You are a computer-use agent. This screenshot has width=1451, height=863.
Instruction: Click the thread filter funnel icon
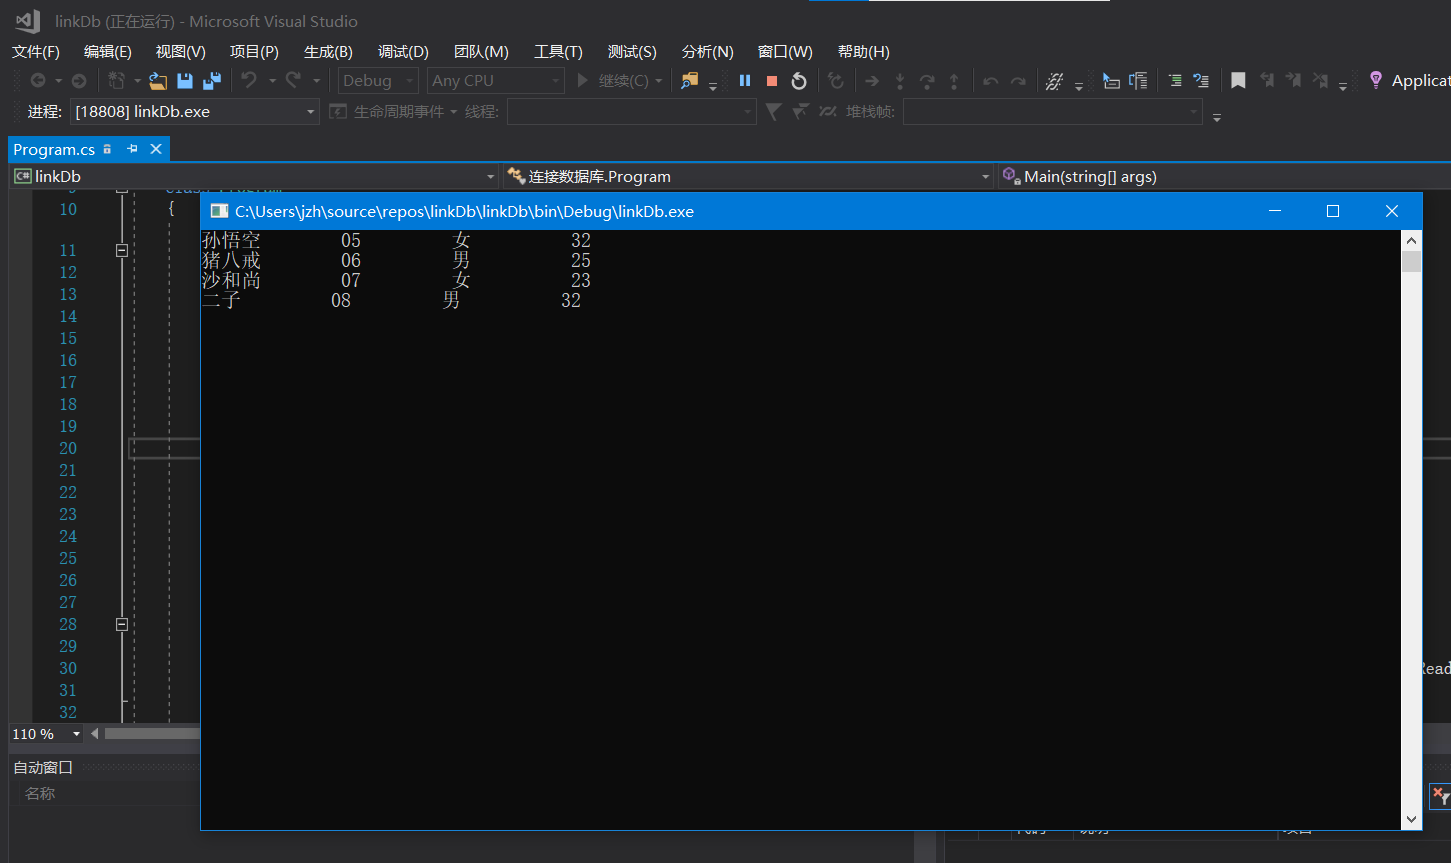pyautogui.click(x=773, y=112)
